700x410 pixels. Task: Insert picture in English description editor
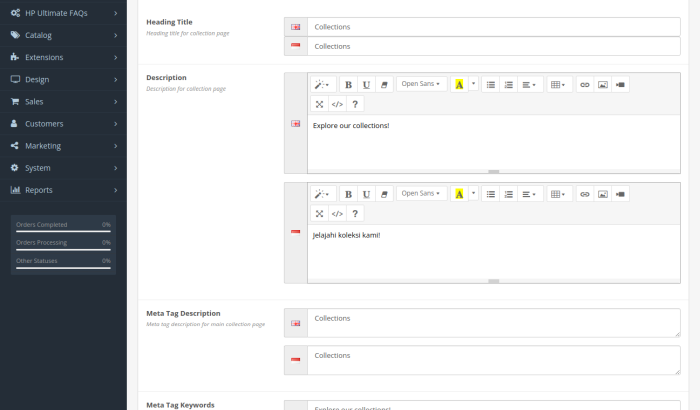(603, 84)
